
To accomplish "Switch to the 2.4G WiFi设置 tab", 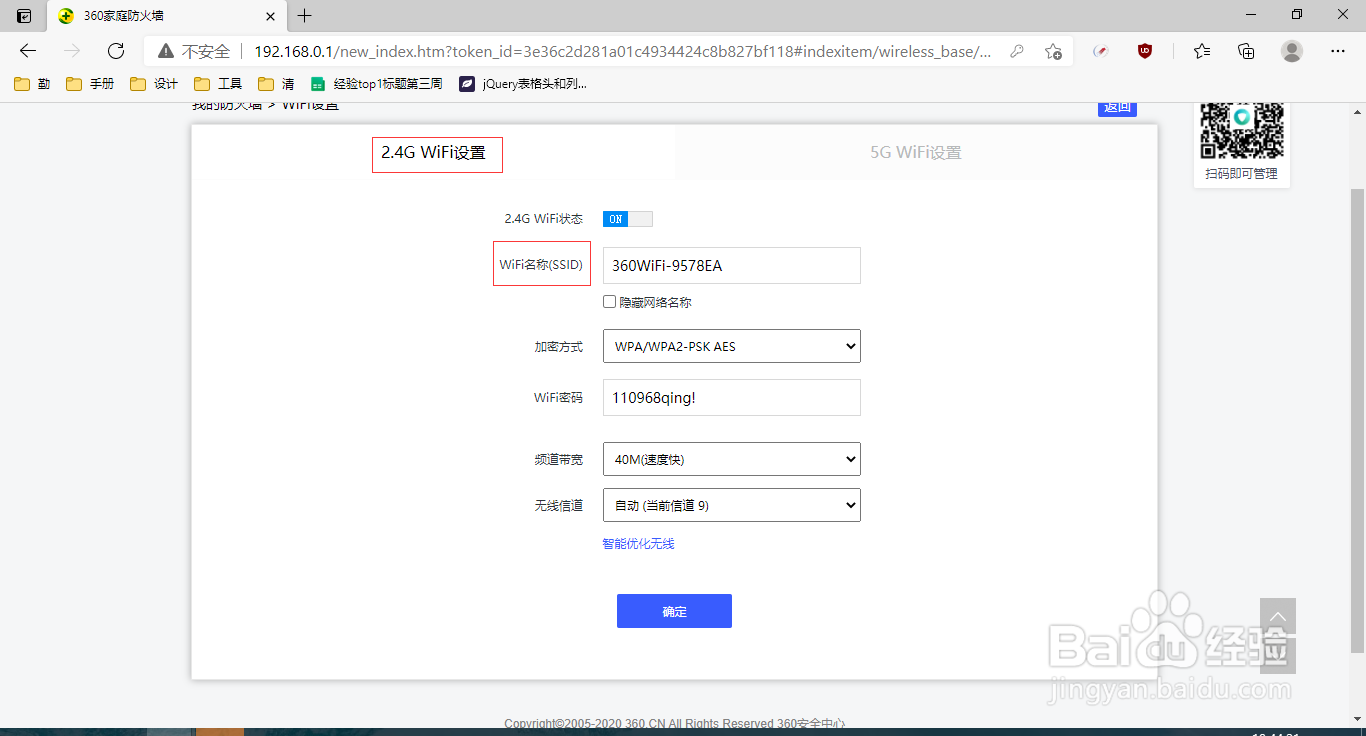I will (x=433, y=153).
